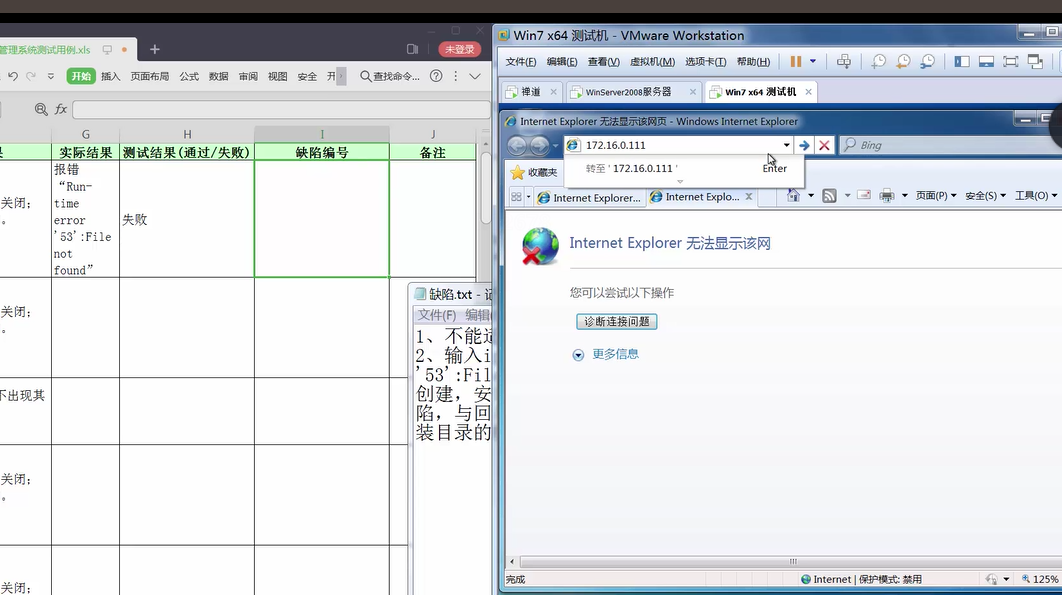This screenshot has width=1062, height=595.
Task: Switch to first Internet Explorer... browser tab
Action: click(x=589, y=197)
